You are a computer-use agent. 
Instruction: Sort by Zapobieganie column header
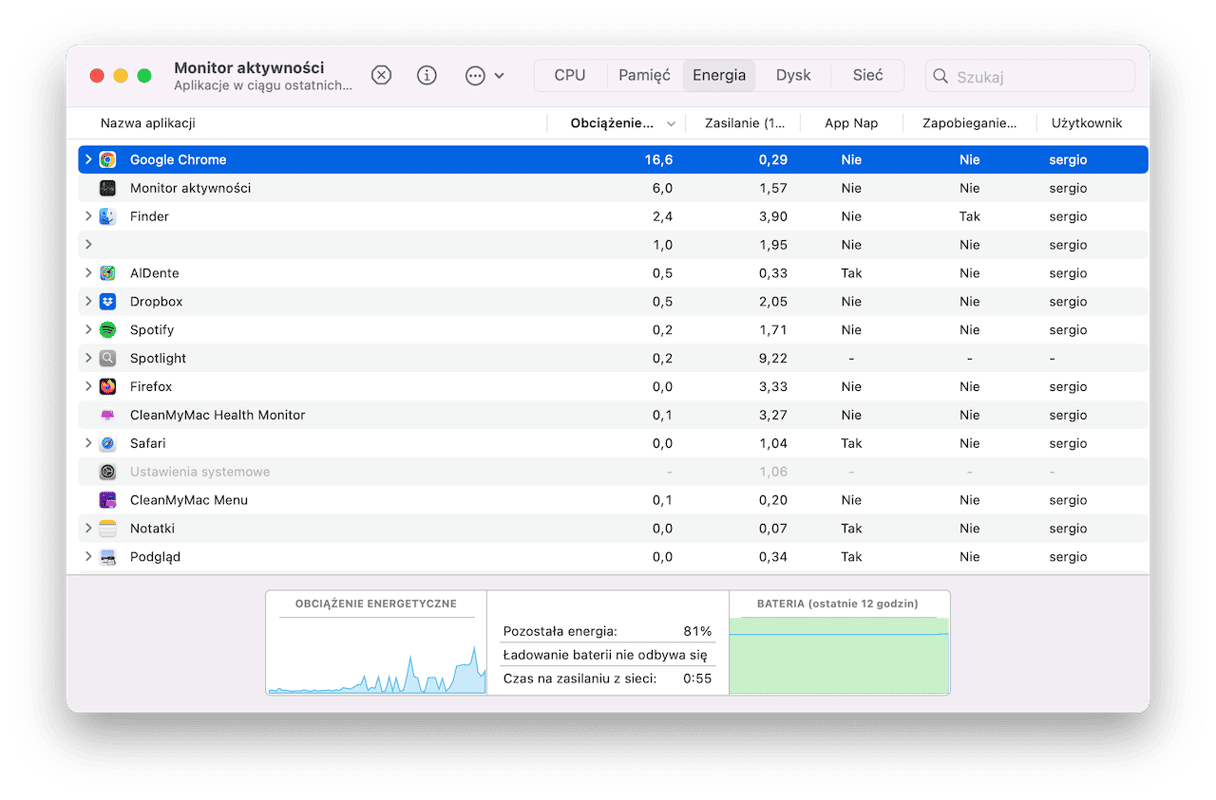[969, 123]
